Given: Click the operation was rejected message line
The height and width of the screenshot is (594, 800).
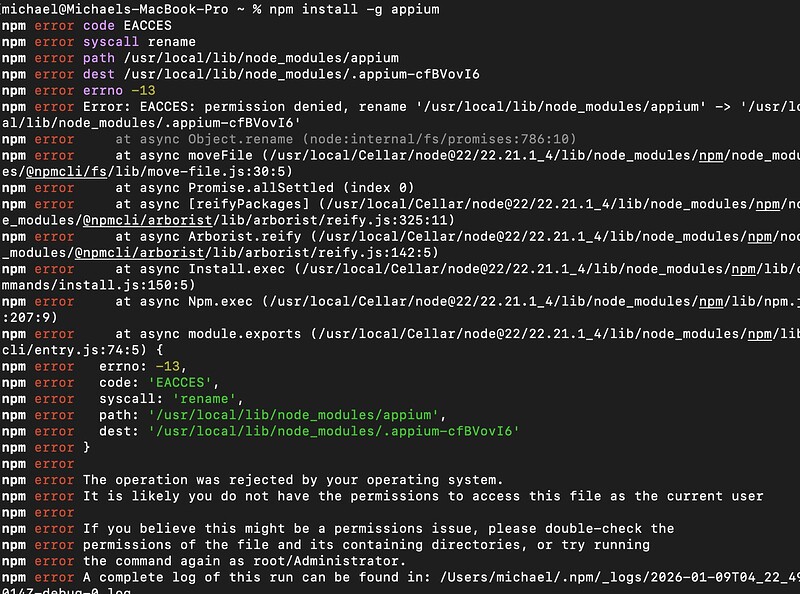Looking at the screenshot, I should [292, 479].
